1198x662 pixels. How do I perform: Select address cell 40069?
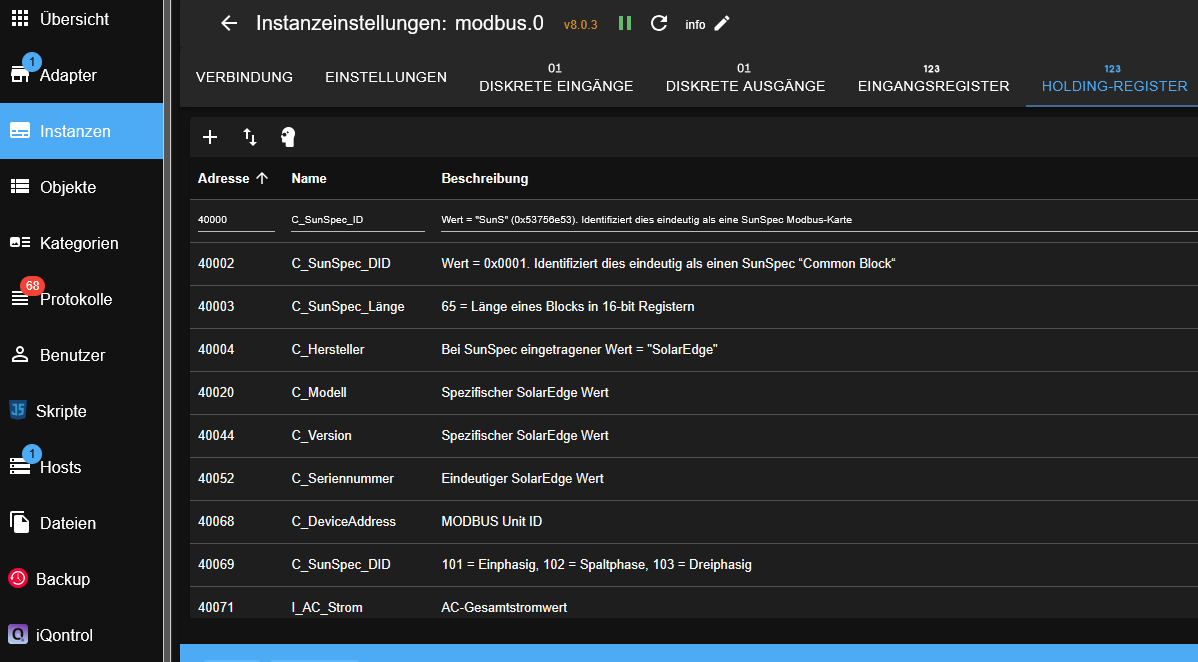216,564
